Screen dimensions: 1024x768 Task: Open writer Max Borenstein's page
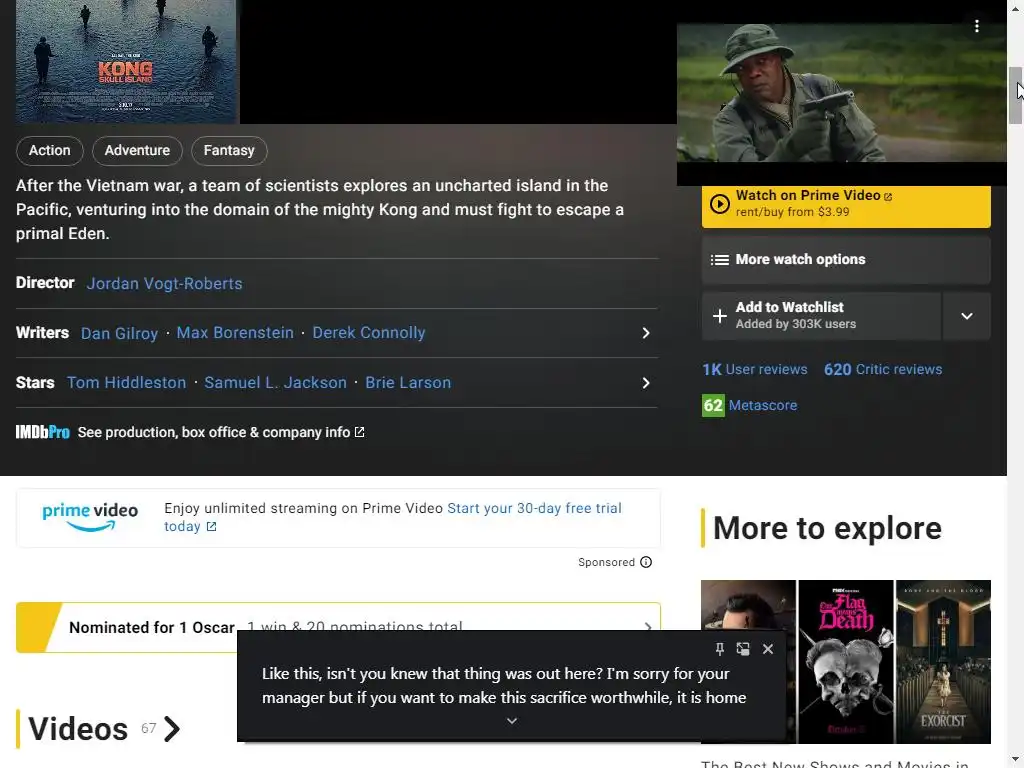[235, 333]
